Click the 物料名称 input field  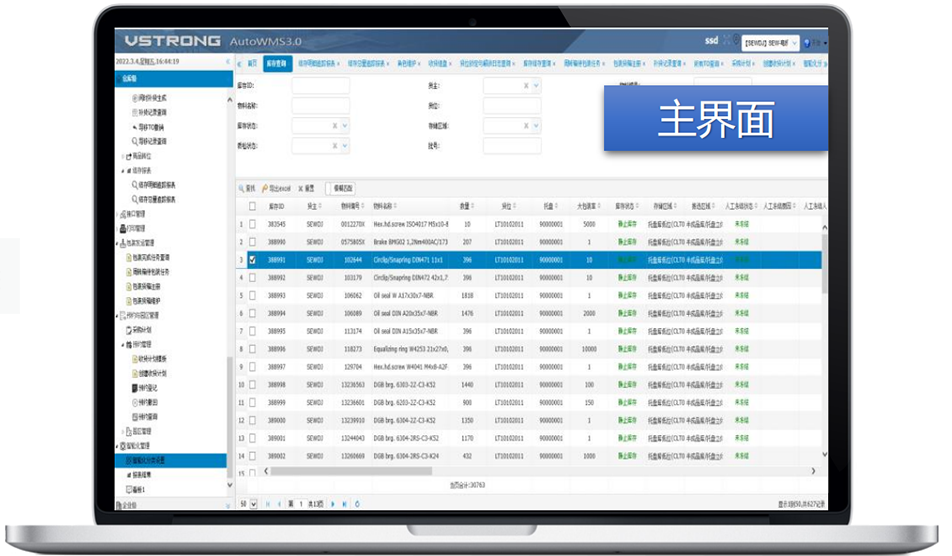tap(321, 106)
